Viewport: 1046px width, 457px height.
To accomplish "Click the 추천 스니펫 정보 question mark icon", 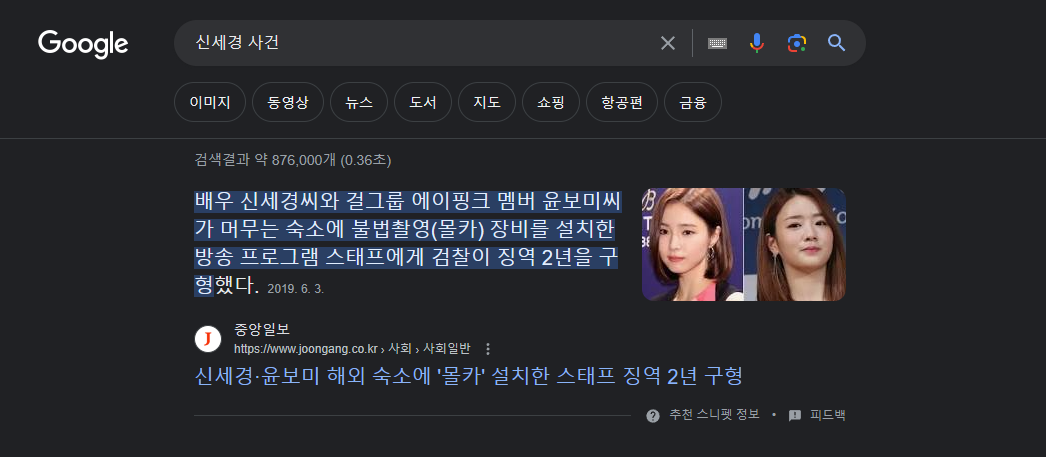I will (653, 416).
